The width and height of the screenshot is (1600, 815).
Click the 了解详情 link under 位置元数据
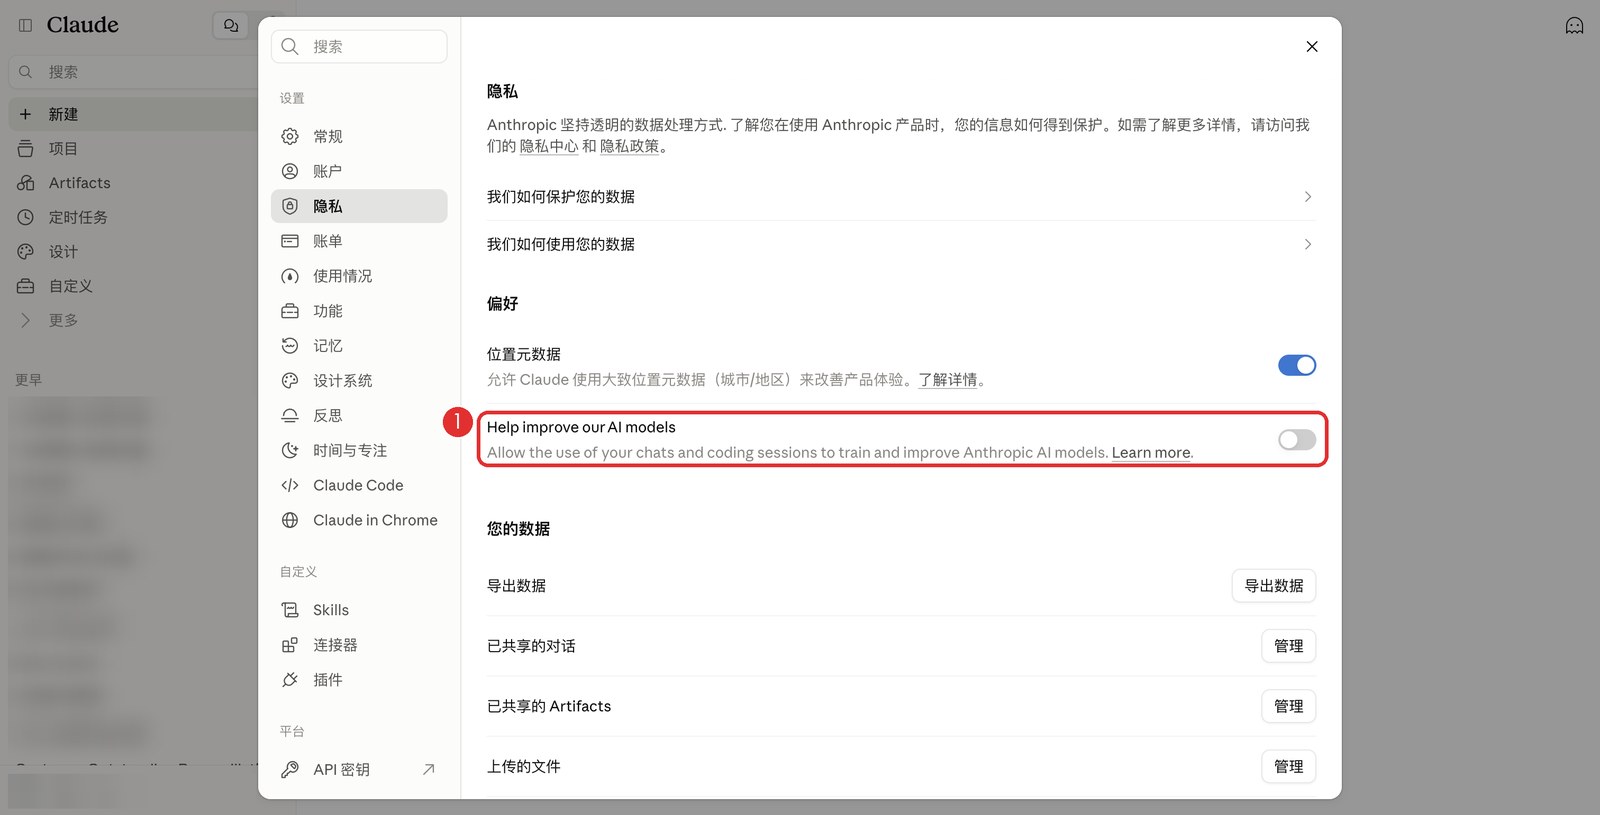948,380
